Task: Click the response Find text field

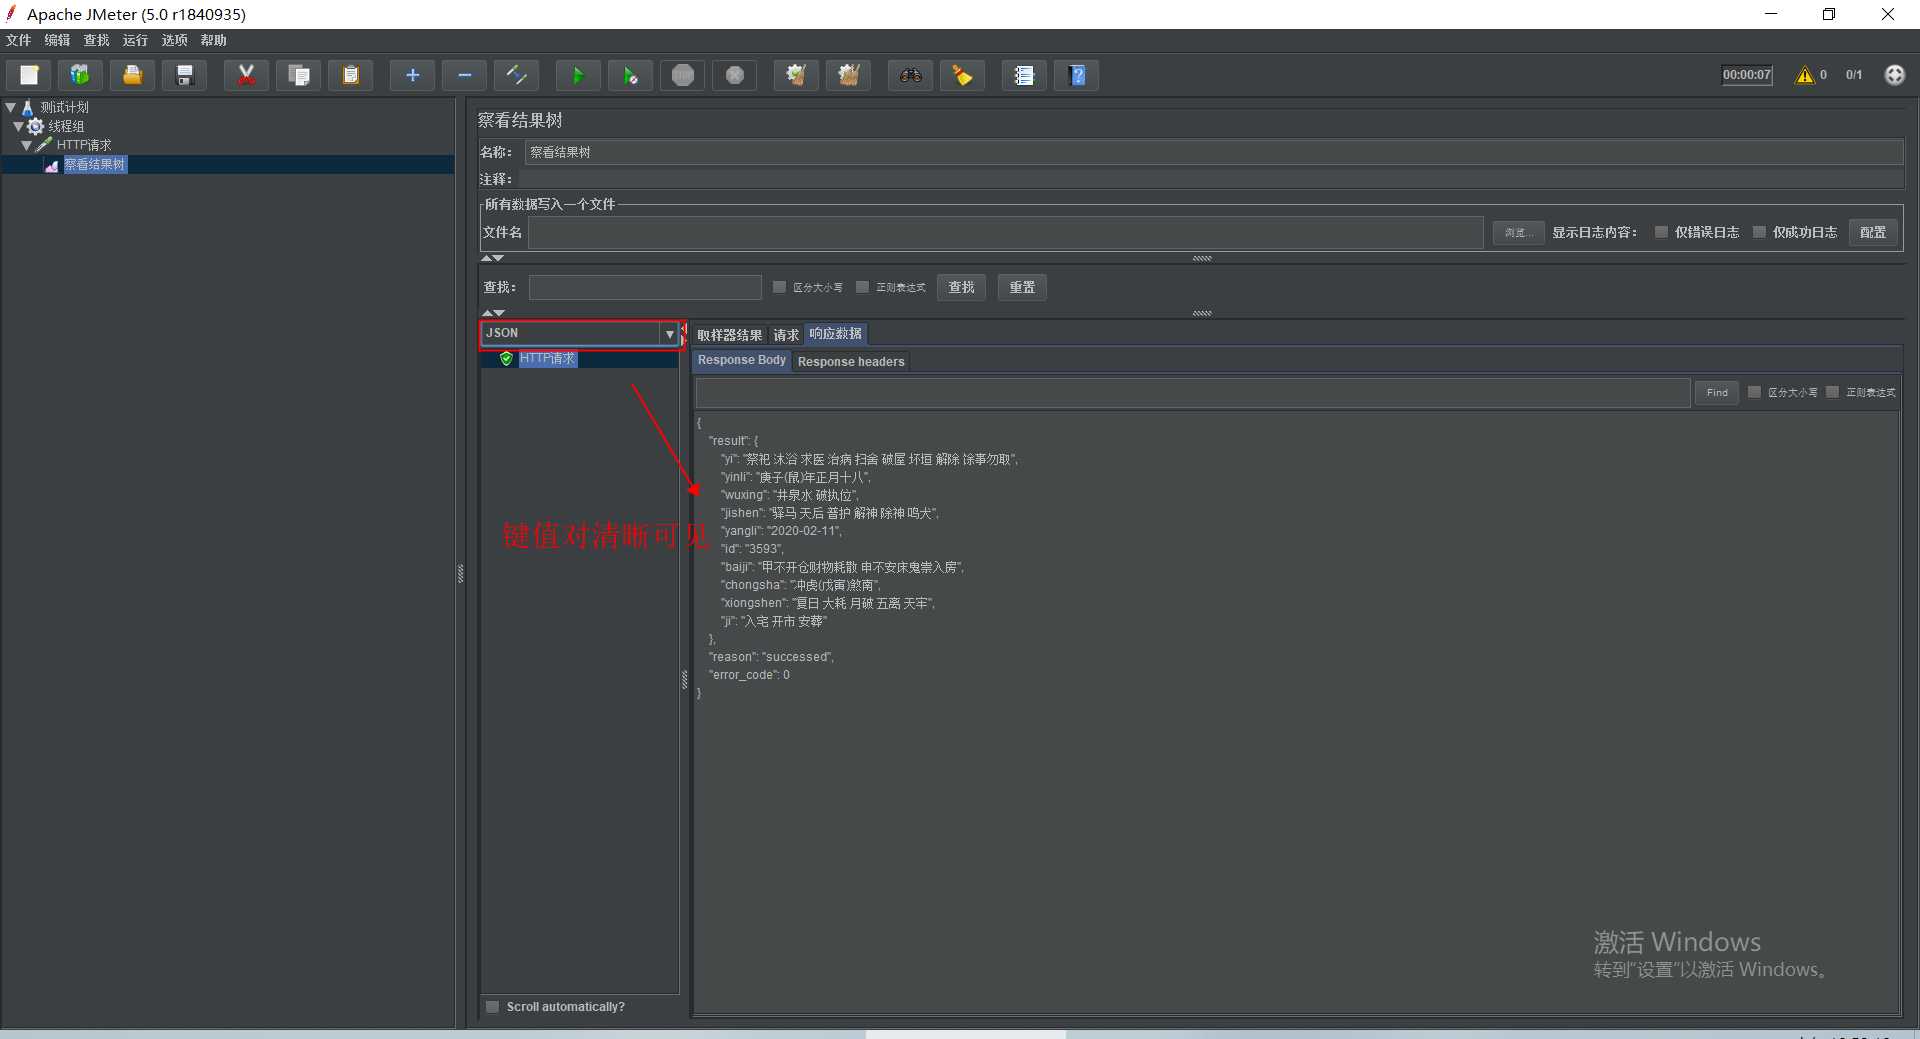Action: click(x=1193, y=392)
